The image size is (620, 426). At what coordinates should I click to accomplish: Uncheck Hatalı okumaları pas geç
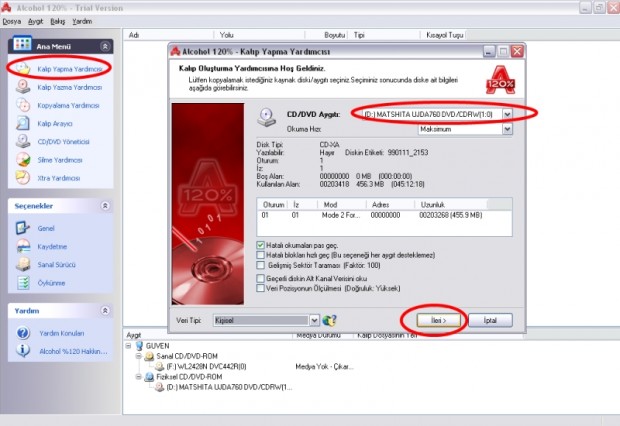pos(260,245)
